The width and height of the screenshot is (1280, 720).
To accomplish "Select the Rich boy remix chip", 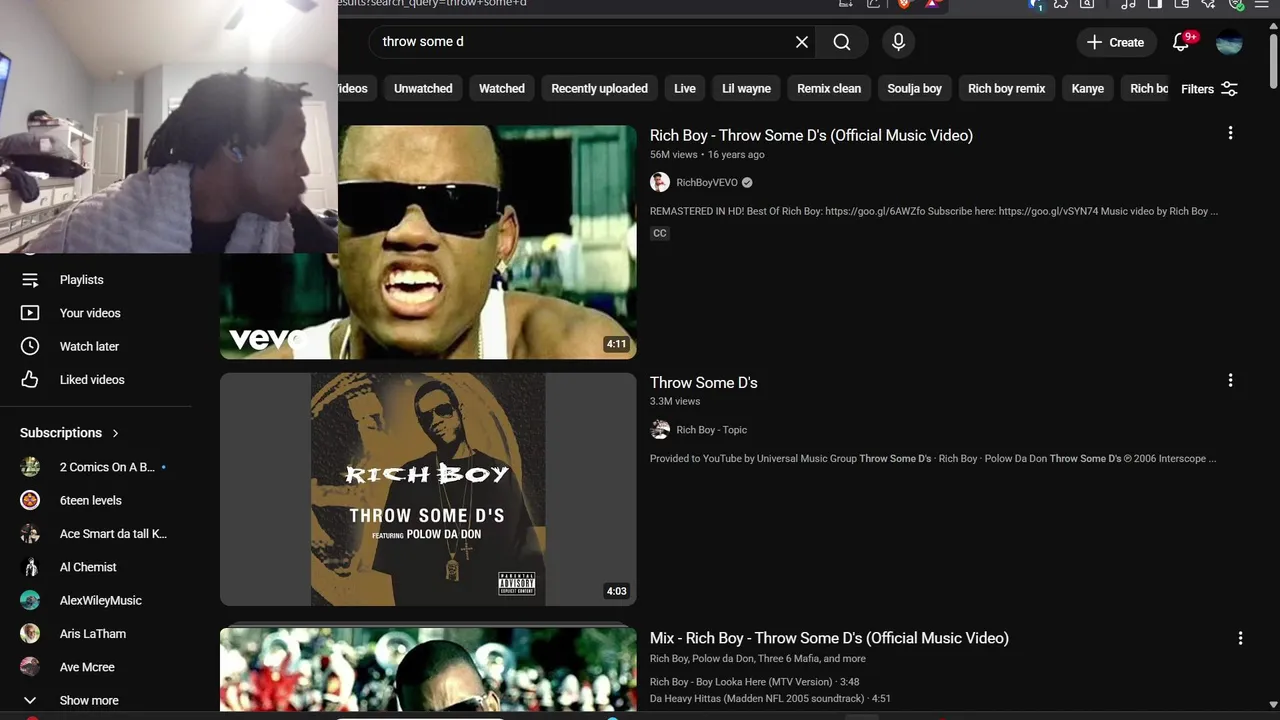I will (x=1007, y=89).
